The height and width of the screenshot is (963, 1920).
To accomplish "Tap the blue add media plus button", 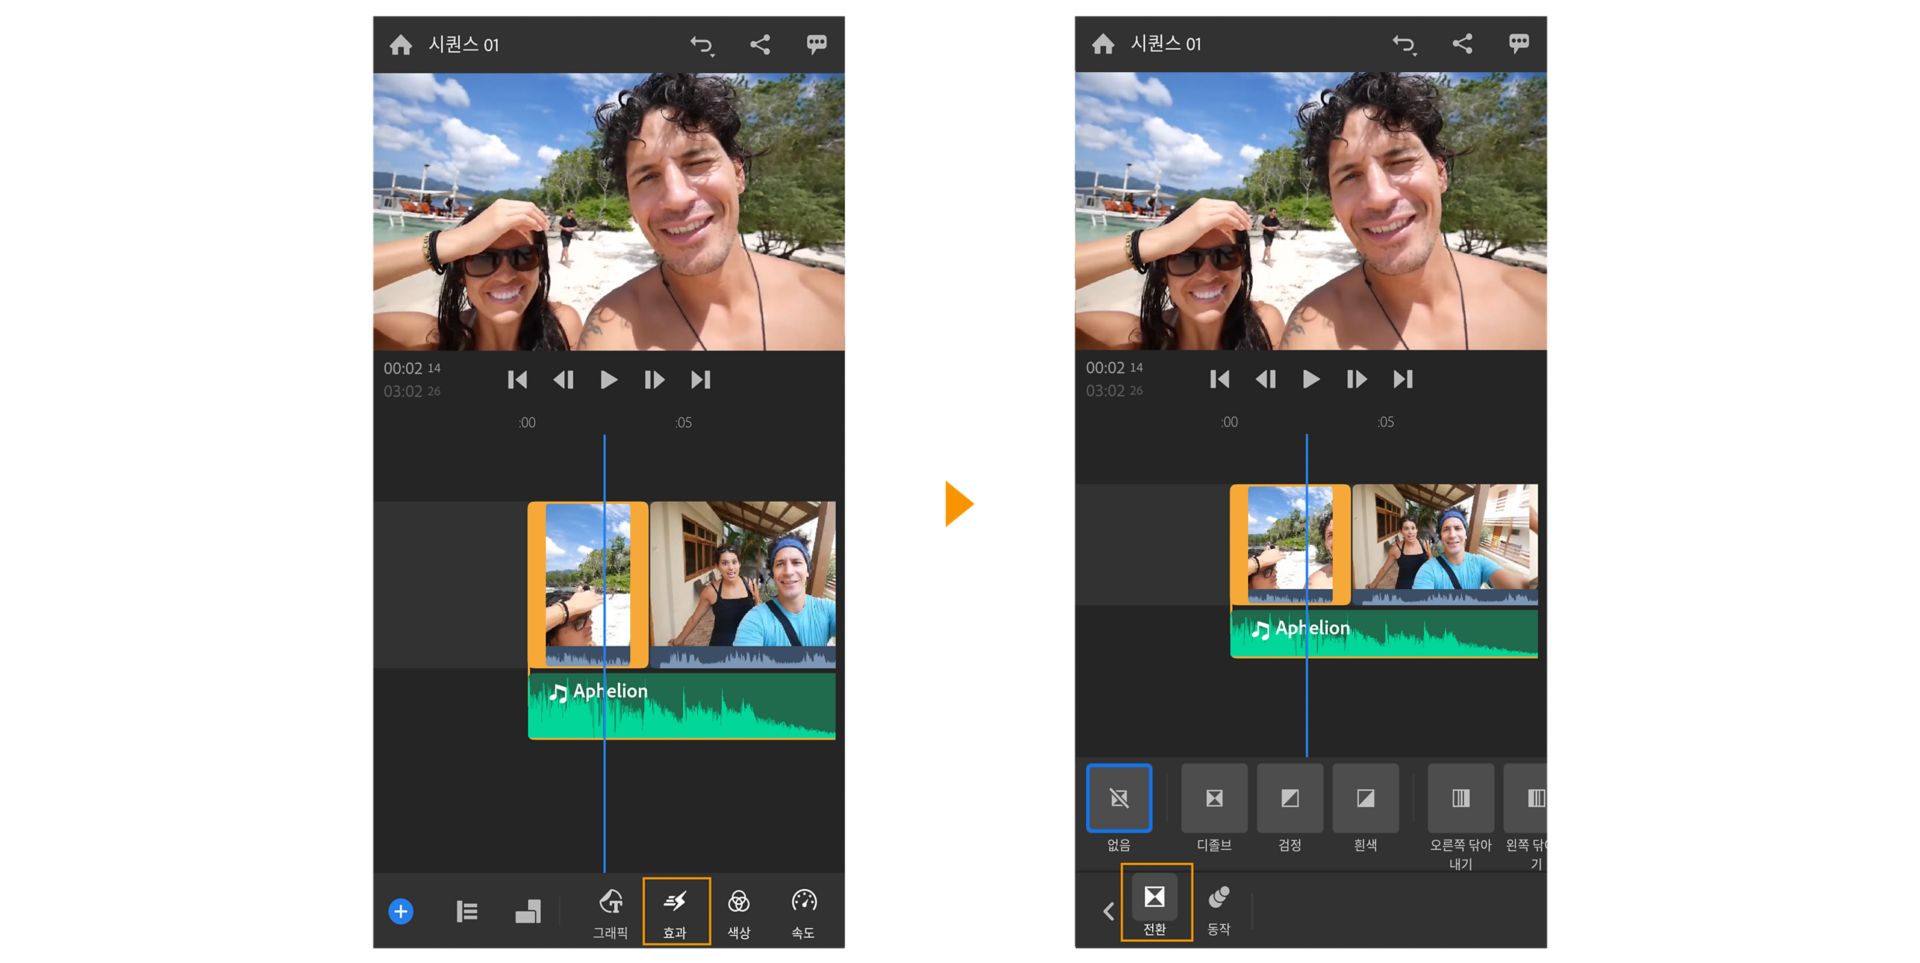I will 401,911.
